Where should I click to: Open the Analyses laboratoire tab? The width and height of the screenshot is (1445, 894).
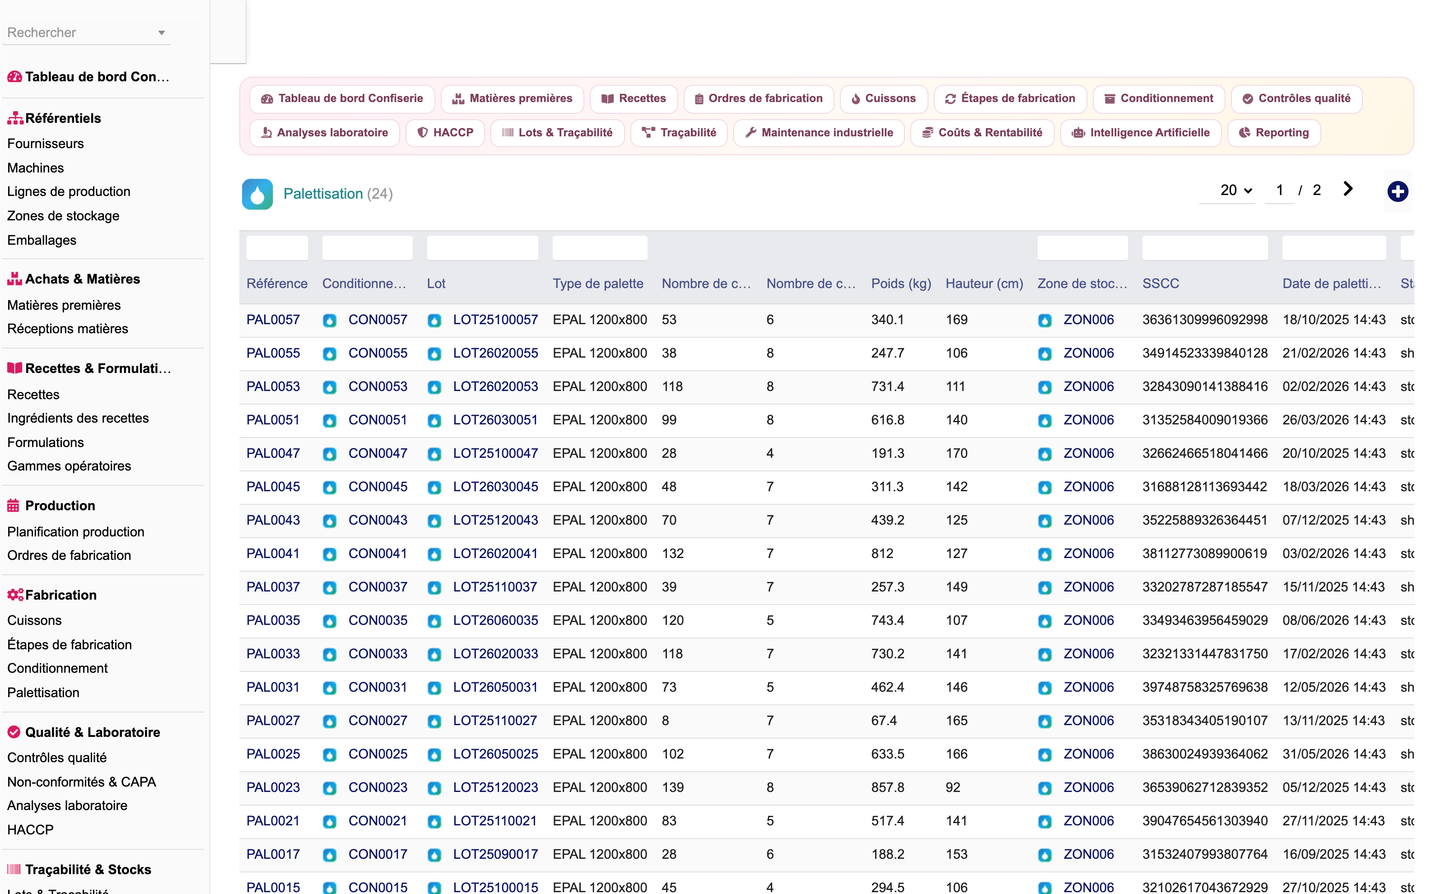(x=324, y=132)
